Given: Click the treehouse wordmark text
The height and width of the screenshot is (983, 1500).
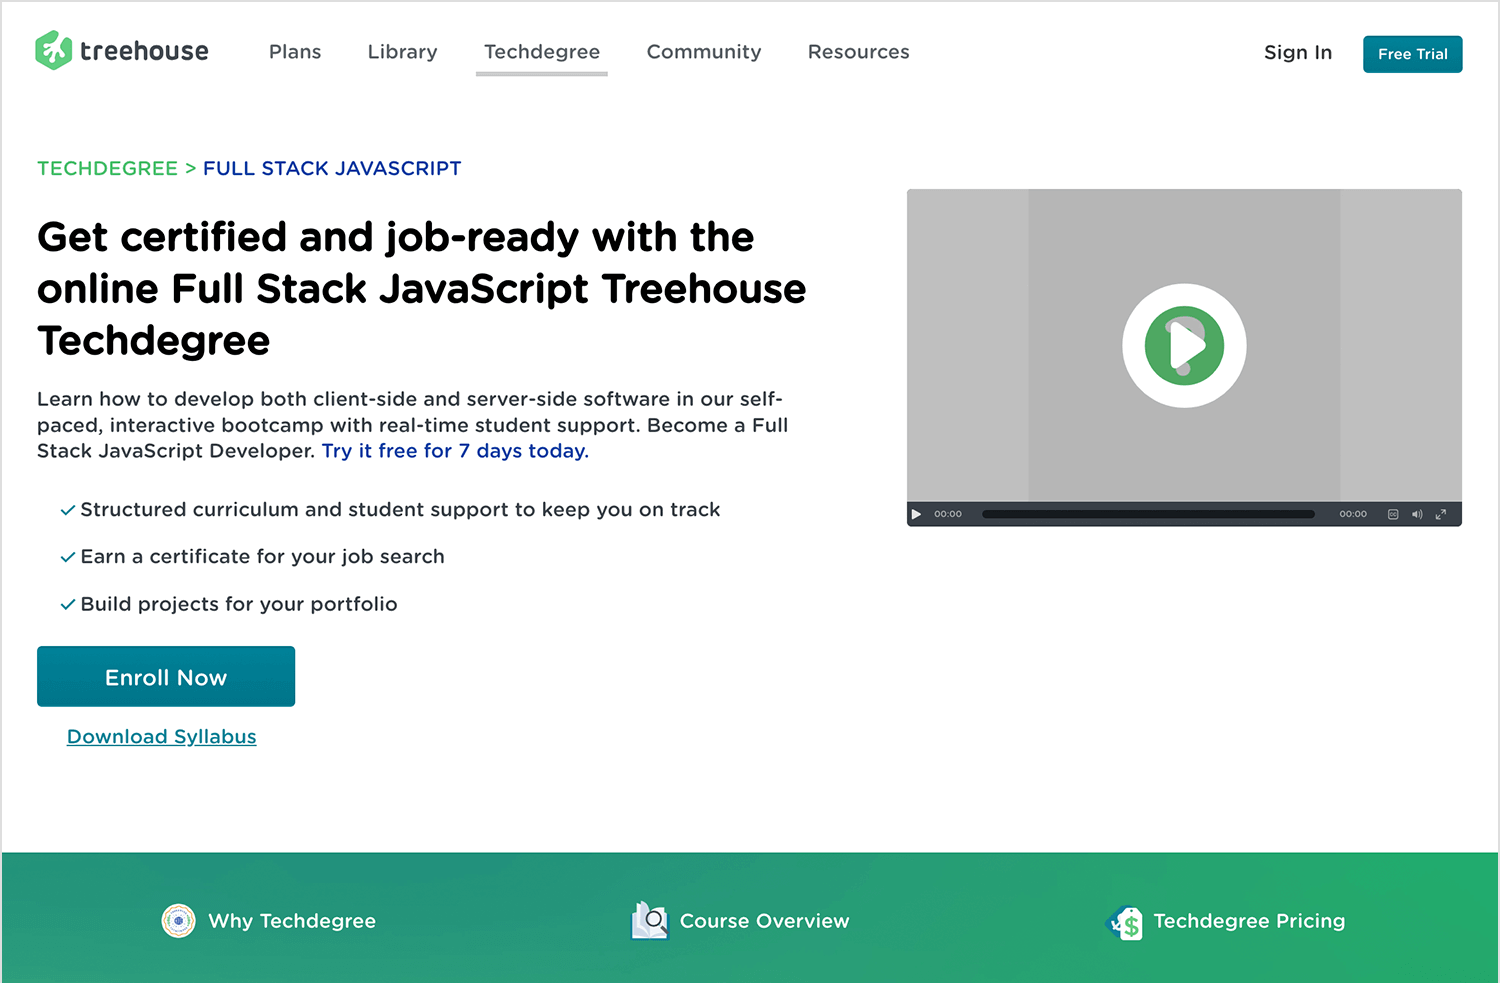Looking at the screenshot, I should [x=144, y=51].
